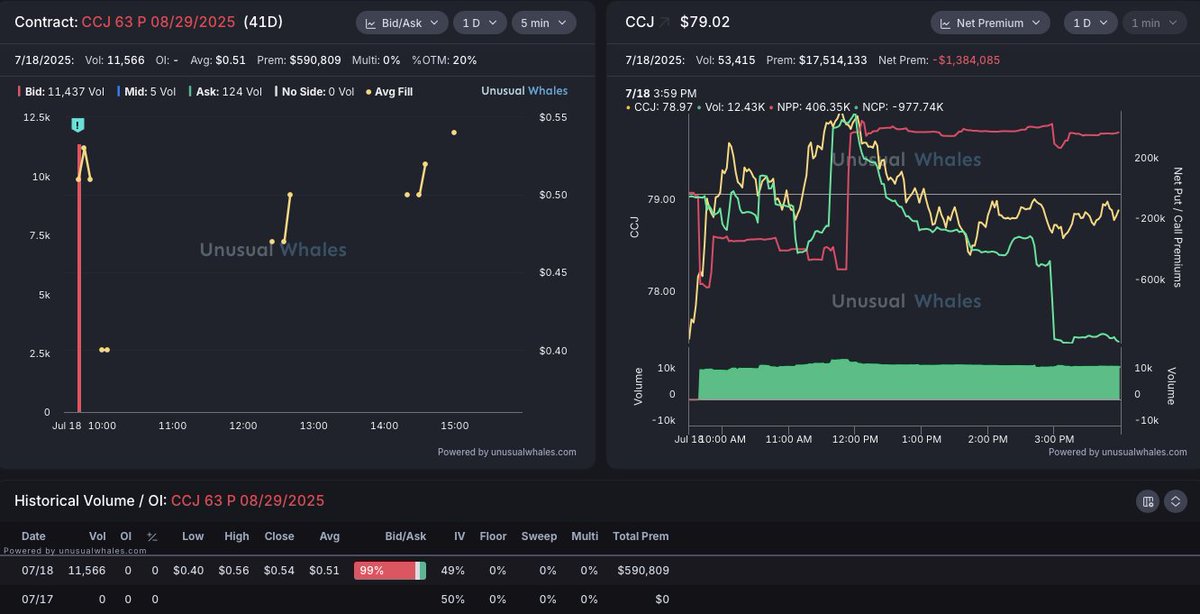Select the green volume area under CCJ chart
The image size is (1200, 614).
(909, 380)
